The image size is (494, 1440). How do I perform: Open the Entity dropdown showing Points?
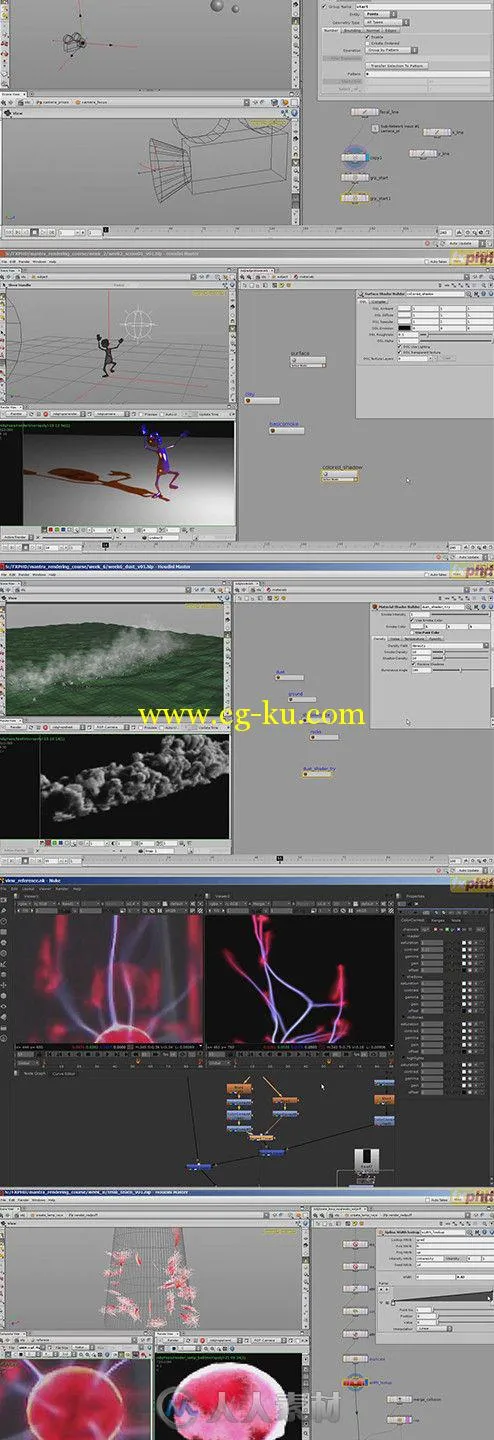tap(380, 14)
